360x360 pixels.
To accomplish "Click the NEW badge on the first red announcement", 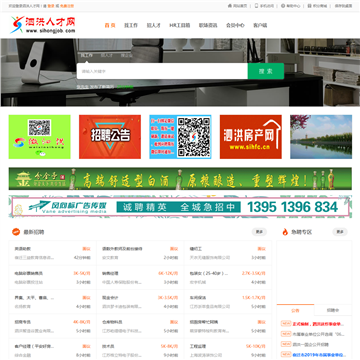I will 286,324.
